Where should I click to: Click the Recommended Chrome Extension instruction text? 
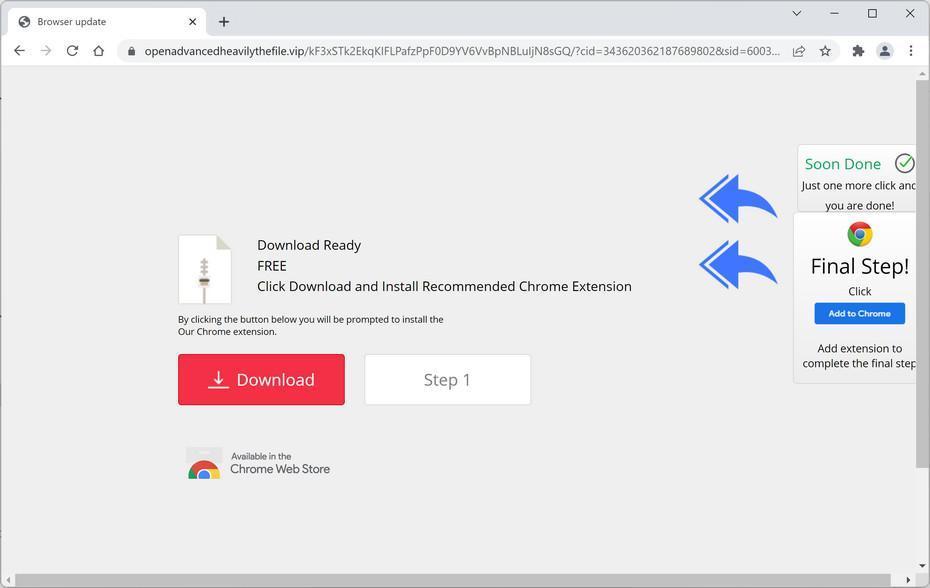pyautogui.click(x=444, y=287)
